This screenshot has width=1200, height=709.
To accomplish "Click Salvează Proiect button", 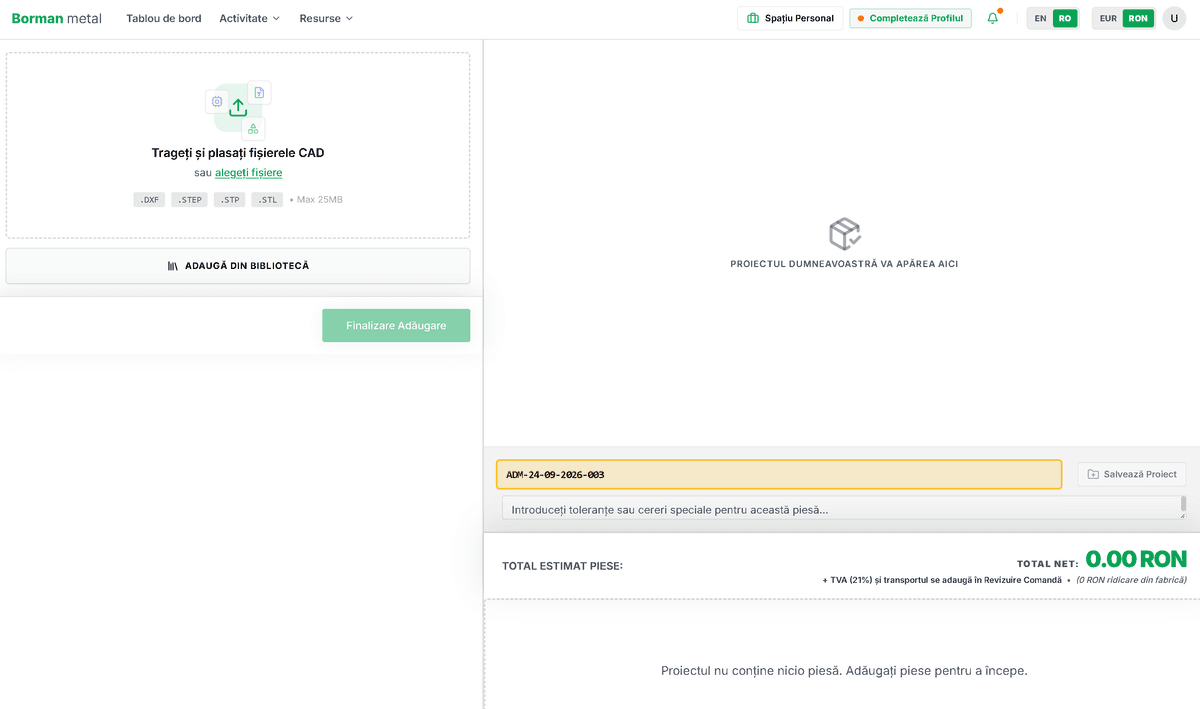I will (x=1132, y=474).
